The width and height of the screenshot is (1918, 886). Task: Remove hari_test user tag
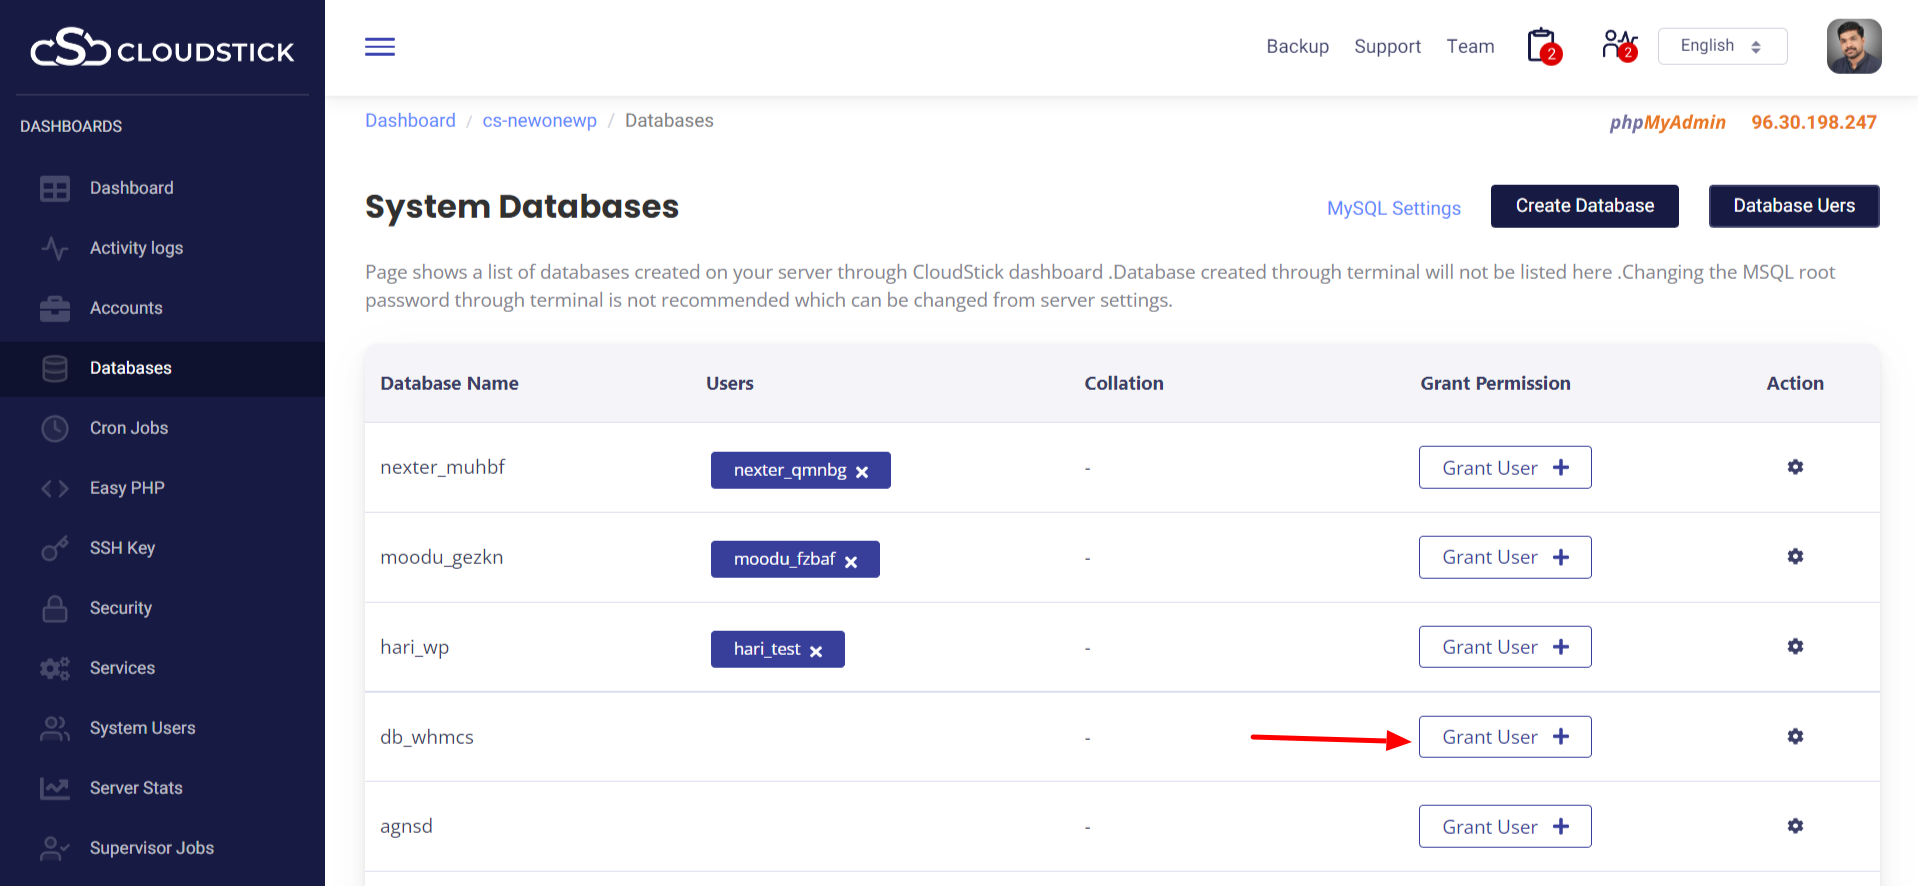[816, 651]
